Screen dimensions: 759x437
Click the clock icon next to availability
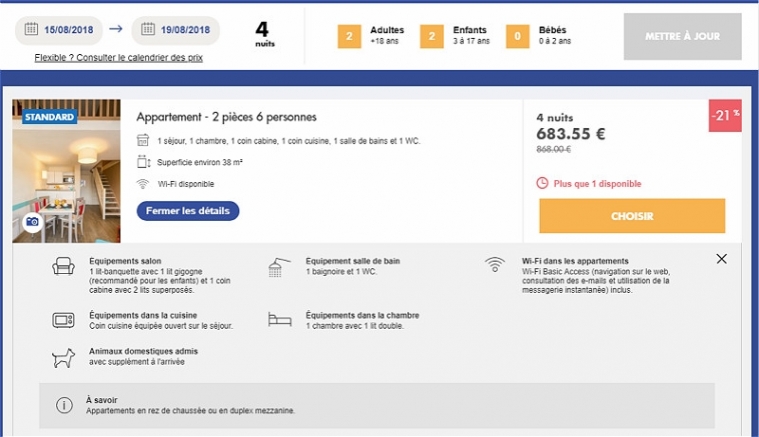(x=542, y=183)
